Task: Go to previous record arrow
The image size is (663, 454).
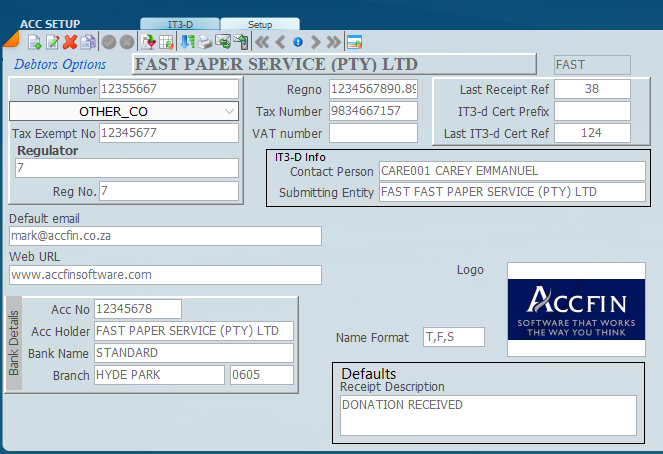Action: pos(280,42)
